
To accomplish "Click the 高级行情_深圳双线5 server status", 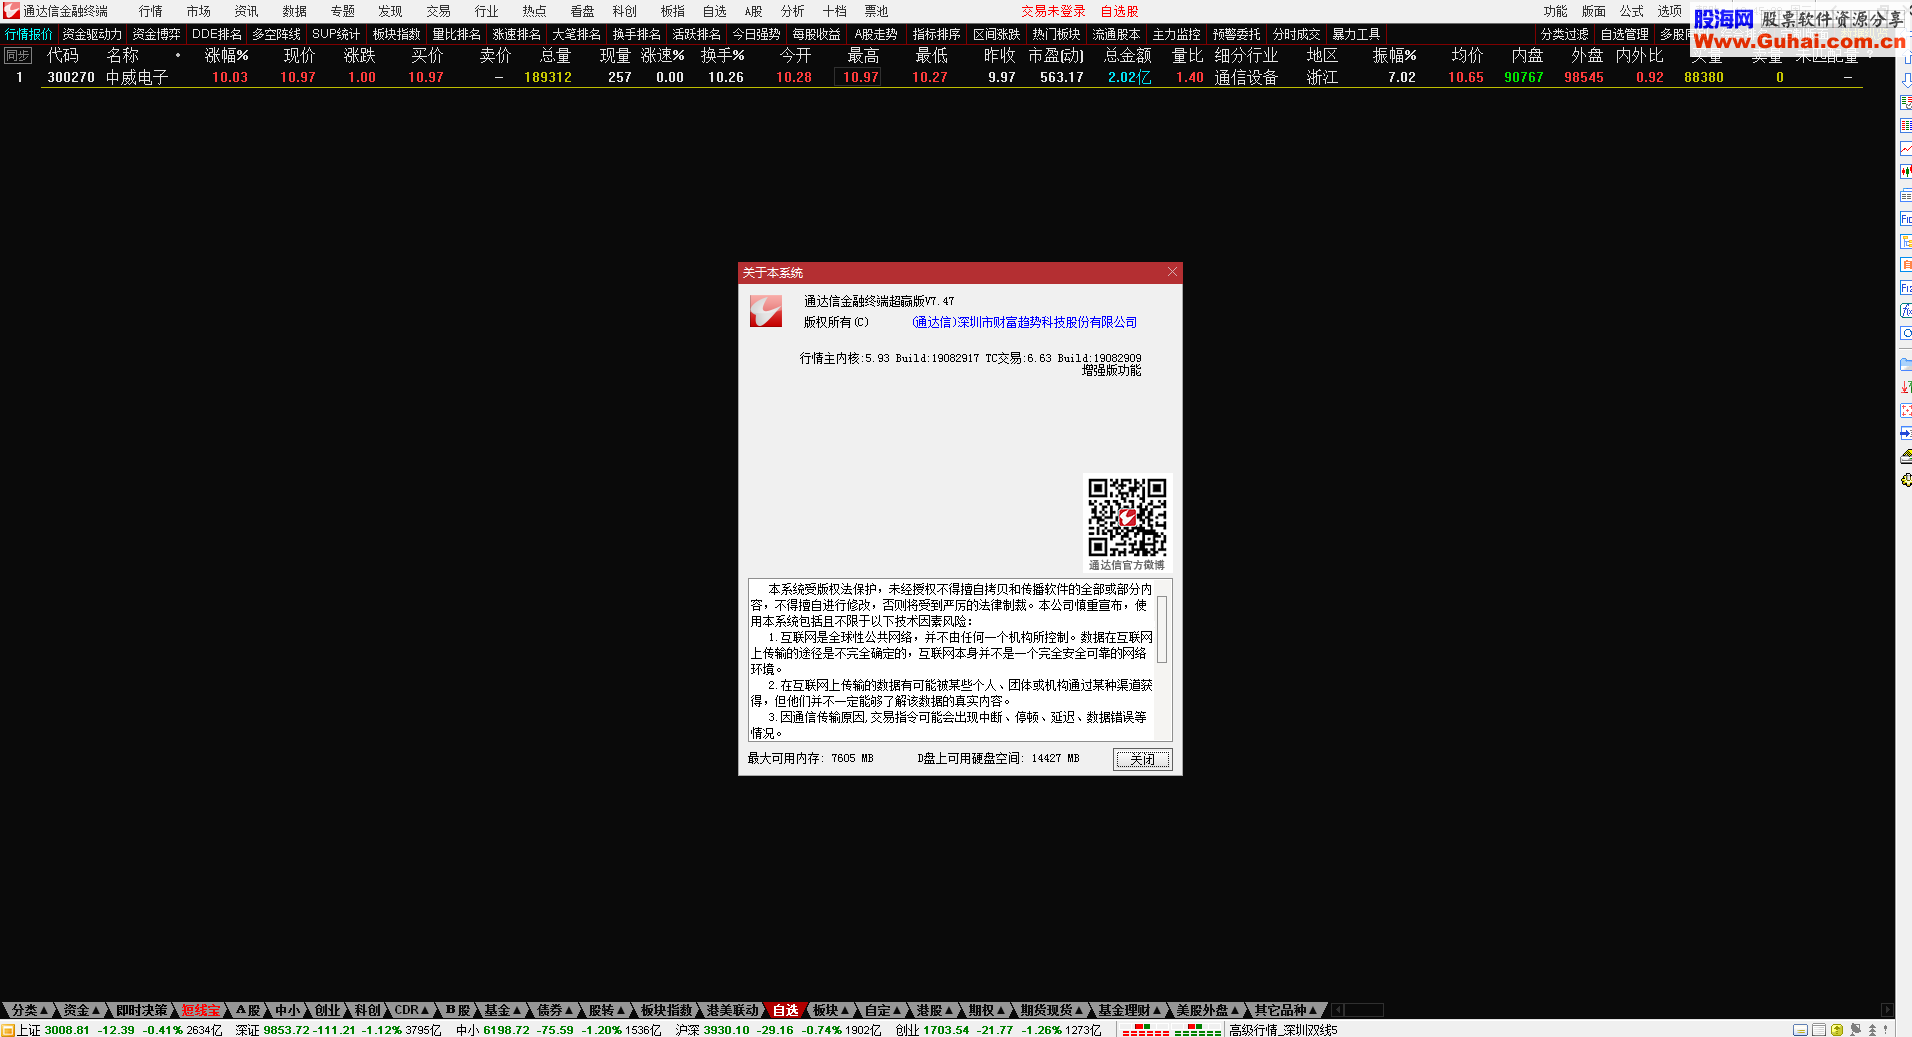I will (x=1283, y=1030).
